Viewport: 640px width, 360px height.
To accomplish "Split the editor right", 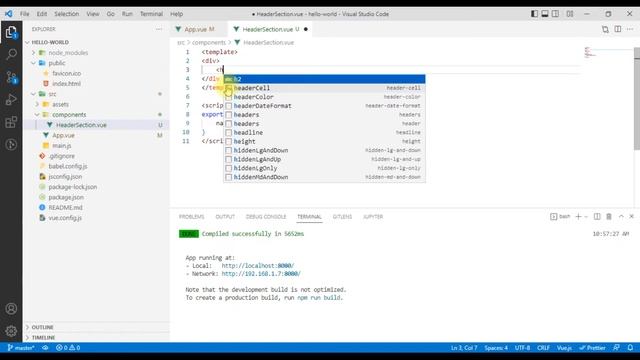I will click(618, 29).
